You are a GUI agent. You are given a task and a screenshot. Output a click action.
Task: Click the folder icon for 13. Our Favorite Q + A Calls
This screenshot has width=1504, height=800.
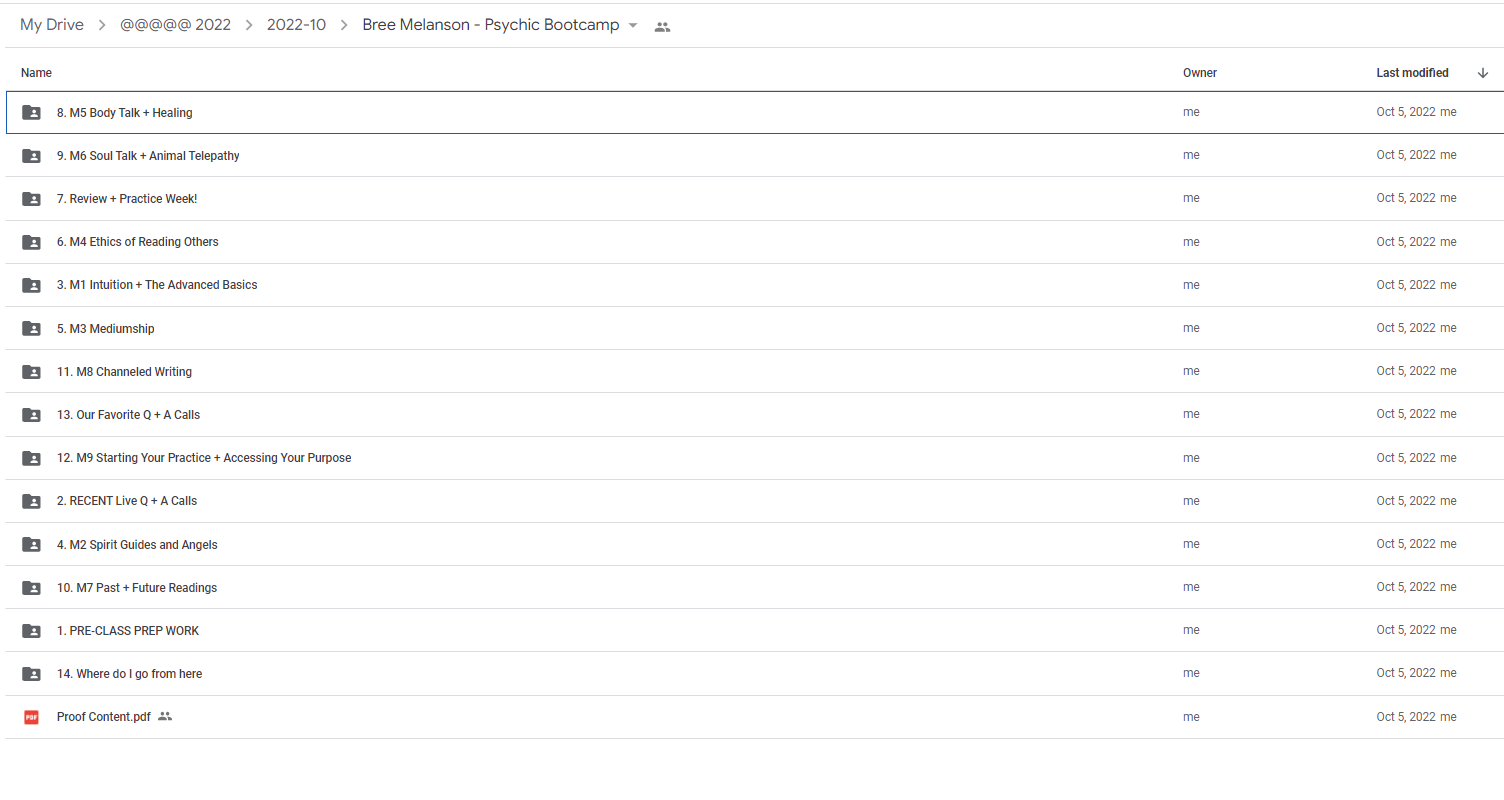coord(31,415)
